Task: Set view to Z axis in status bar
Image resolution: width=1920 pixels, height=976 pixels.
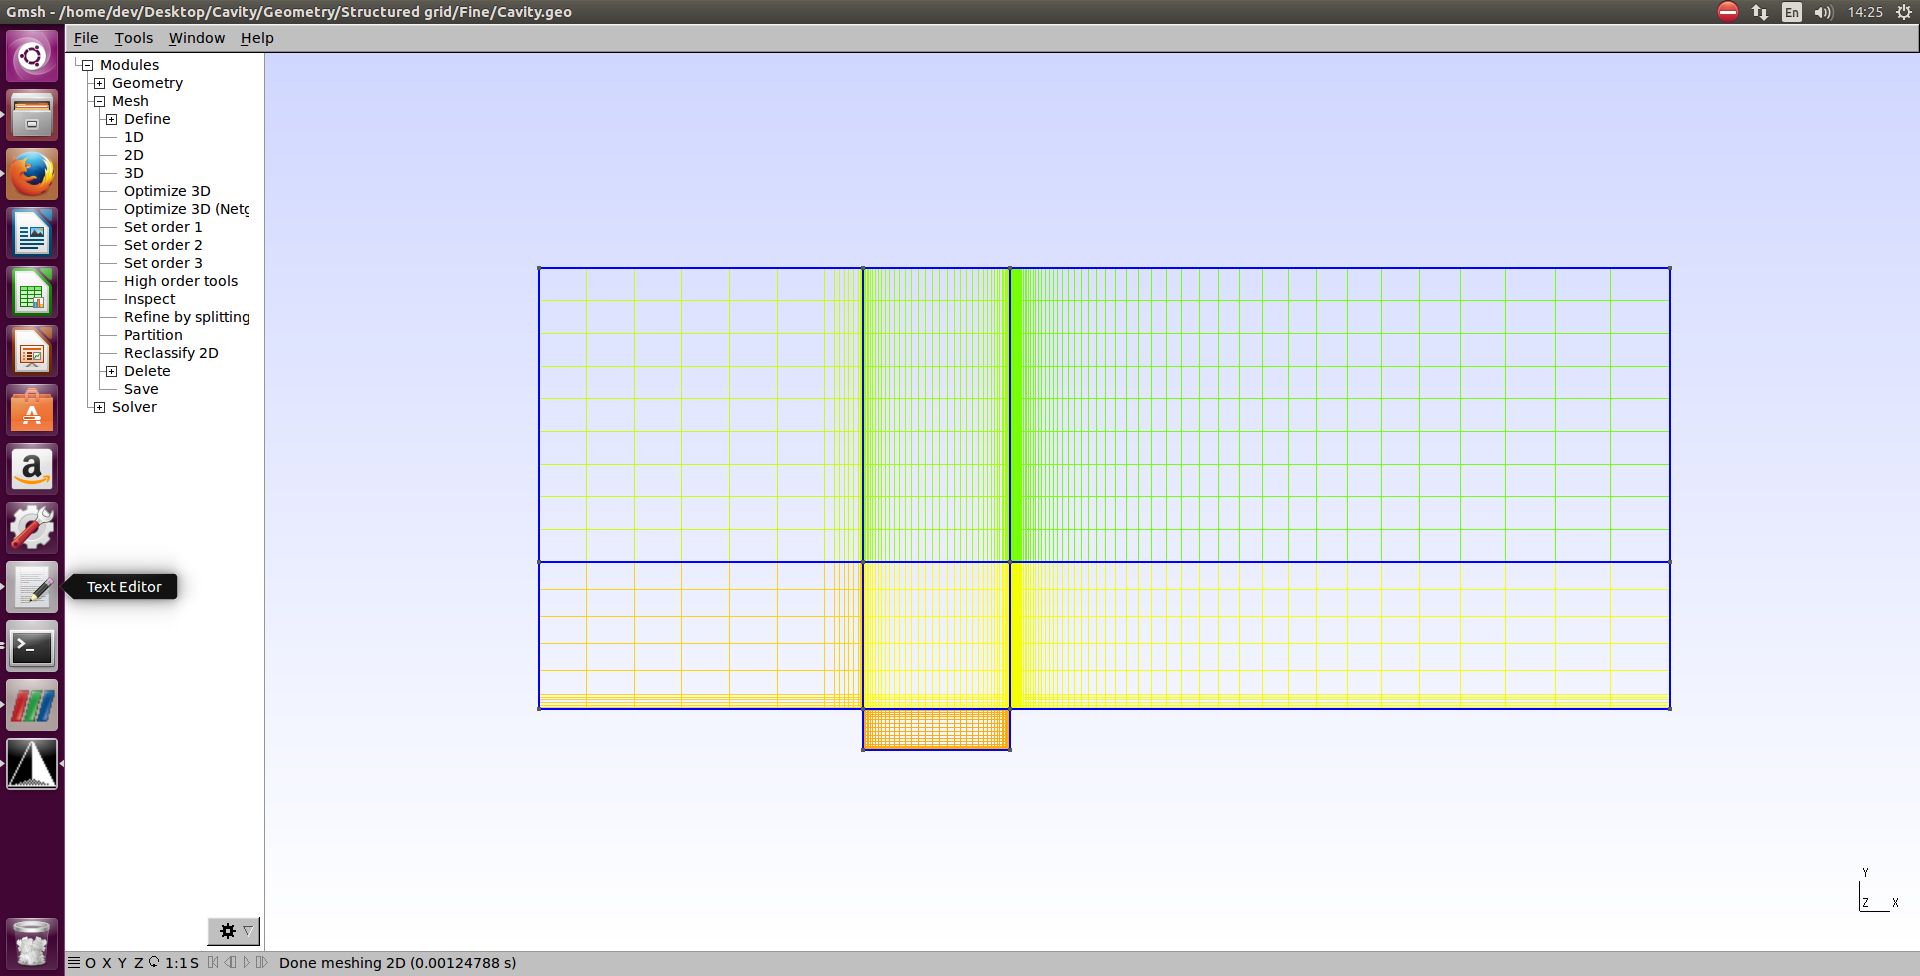Action: [x=139, y=963]
